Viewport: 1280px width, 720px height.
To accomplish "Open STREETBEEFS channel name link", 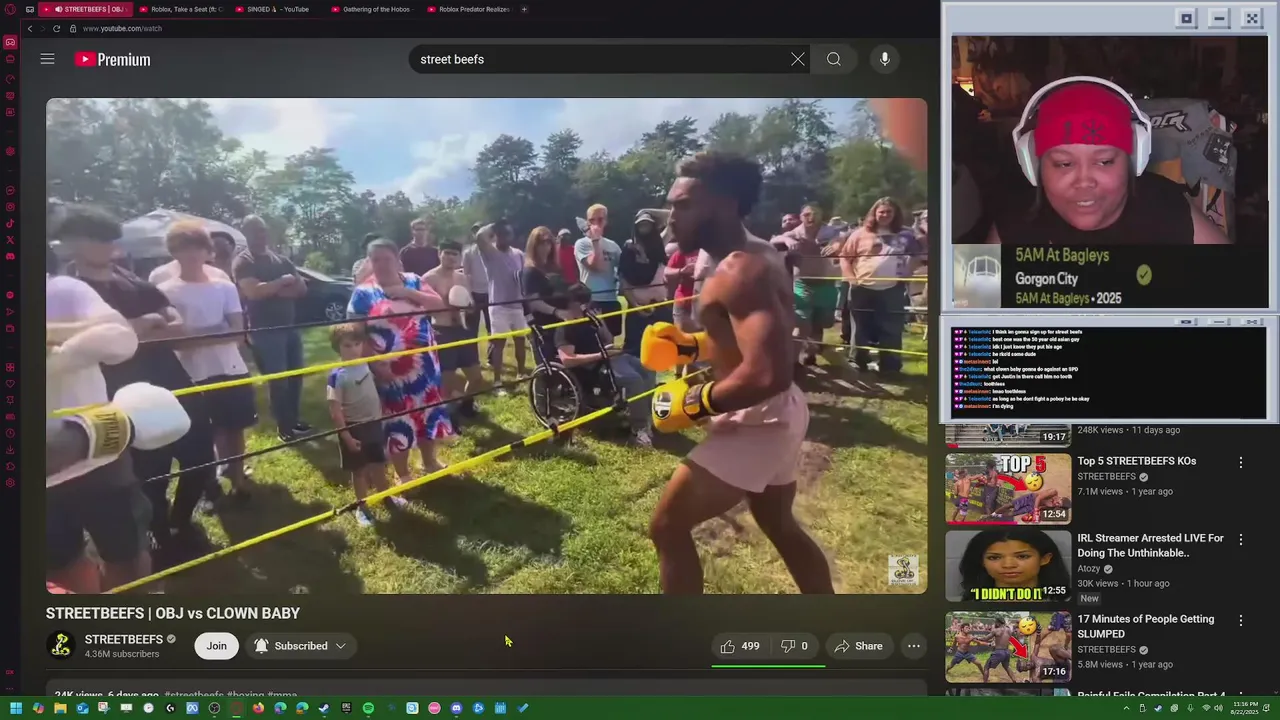I will [x=123, y=639].
